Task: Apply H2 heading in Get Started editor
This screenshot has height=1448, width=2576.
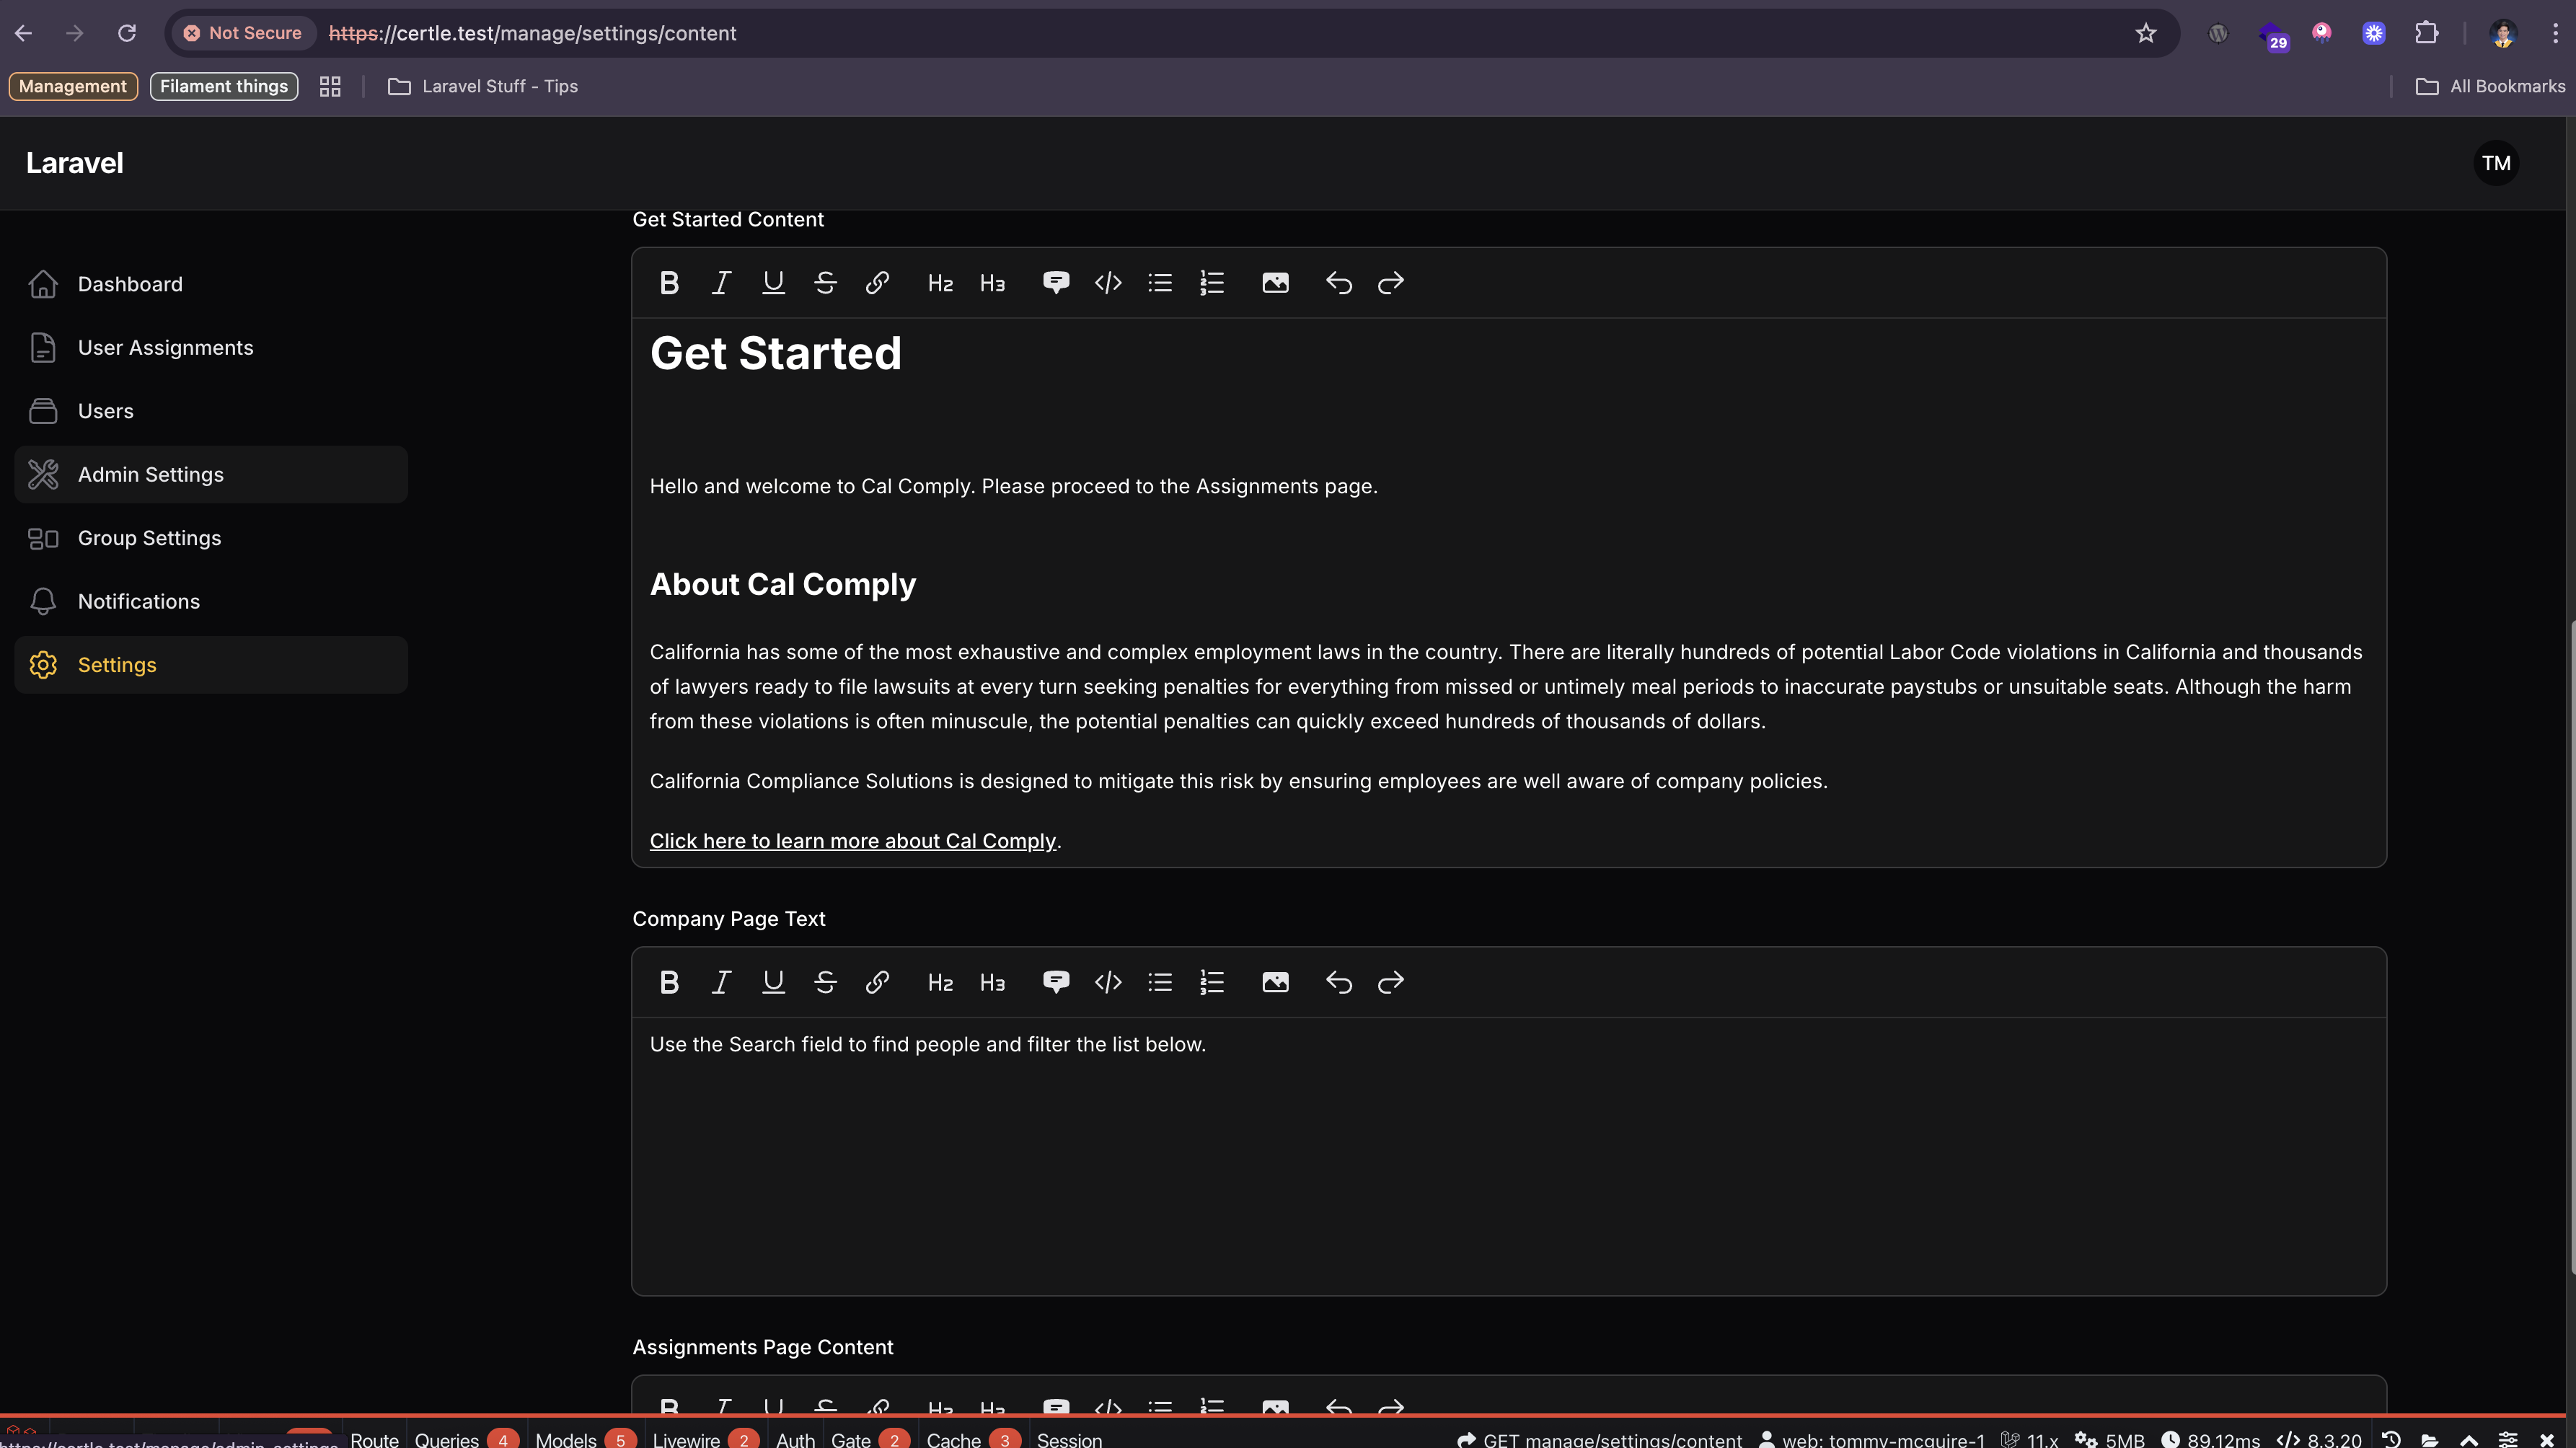Action: [x=940, y=284]
